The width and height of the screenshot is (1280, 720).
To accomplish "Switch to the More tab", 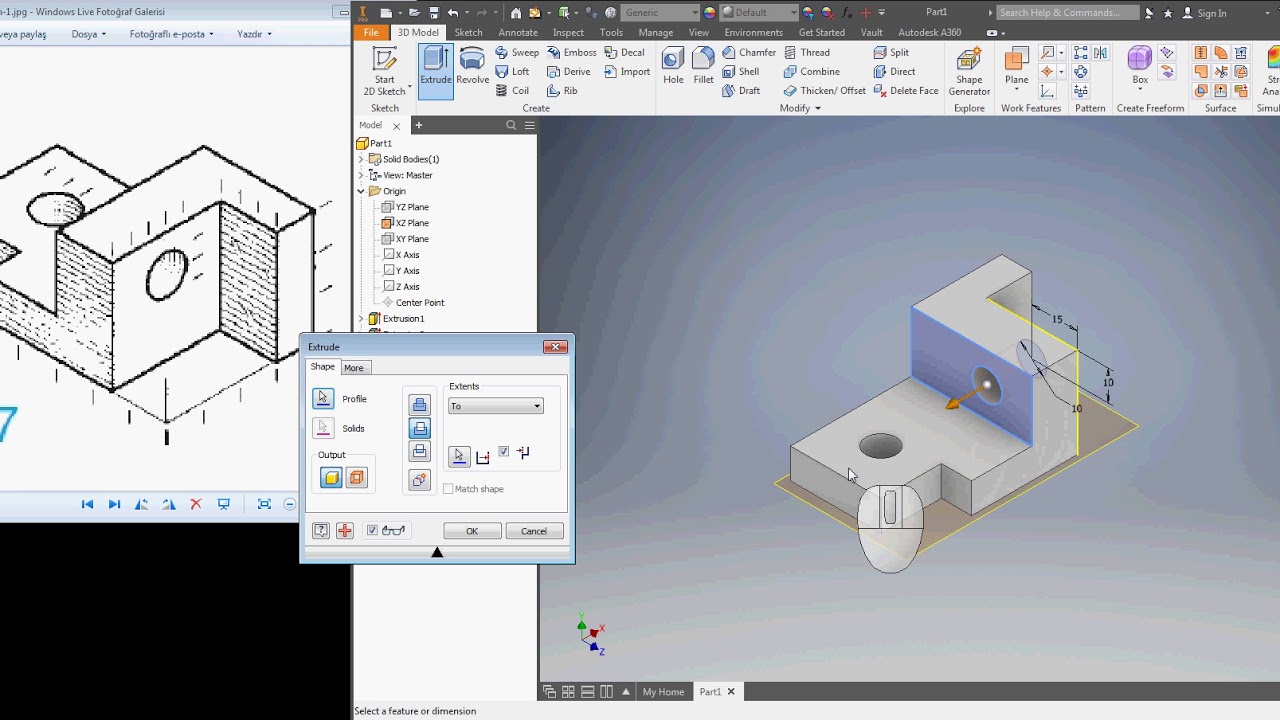I will (x=354, y=368).
